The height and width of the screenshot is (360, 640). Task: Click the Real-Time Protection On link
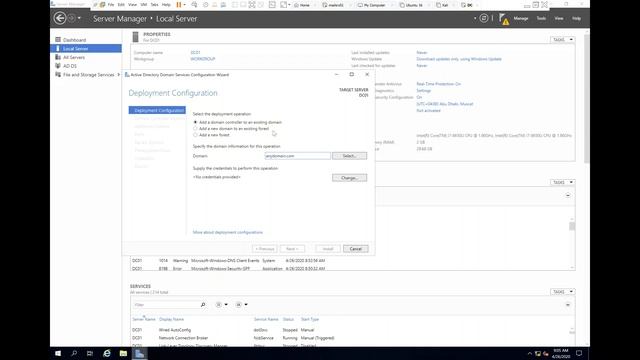pyautogui.click(x=439, y=84)
